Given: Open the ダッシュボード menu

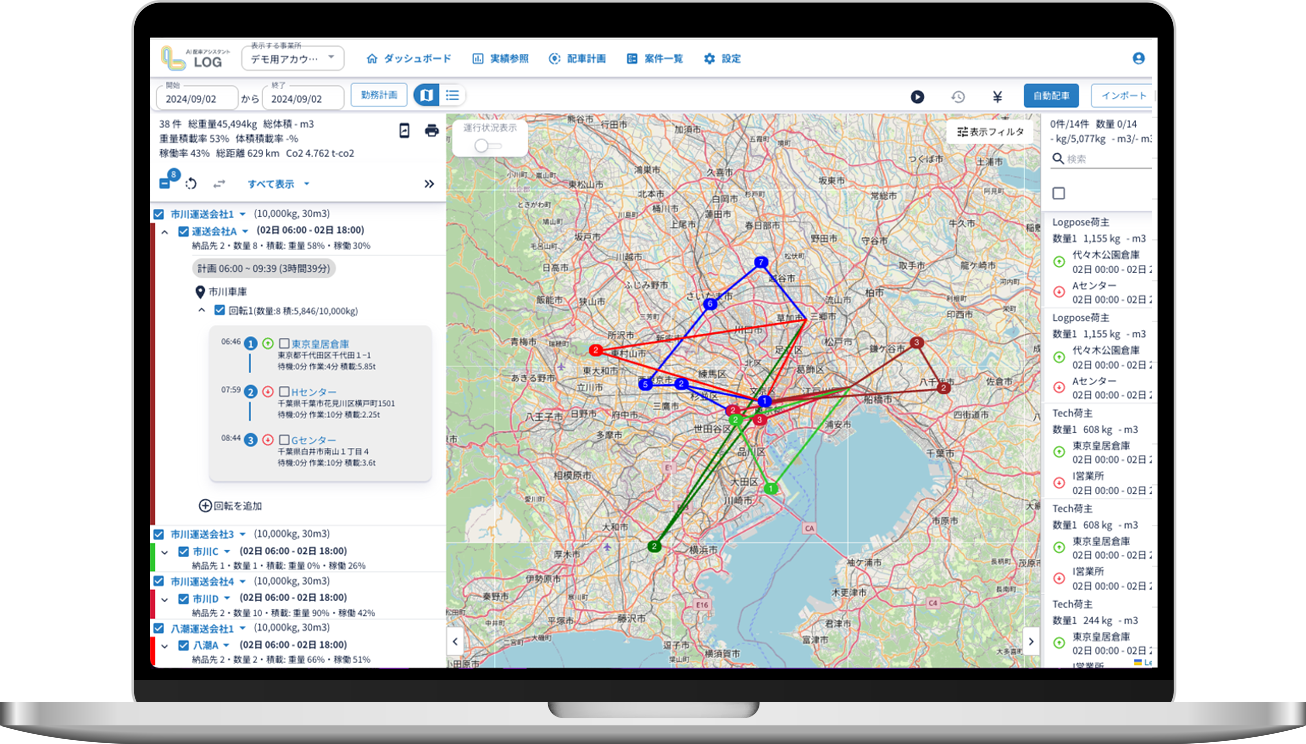Looking at the screenshot, I should tap(409, 59).
